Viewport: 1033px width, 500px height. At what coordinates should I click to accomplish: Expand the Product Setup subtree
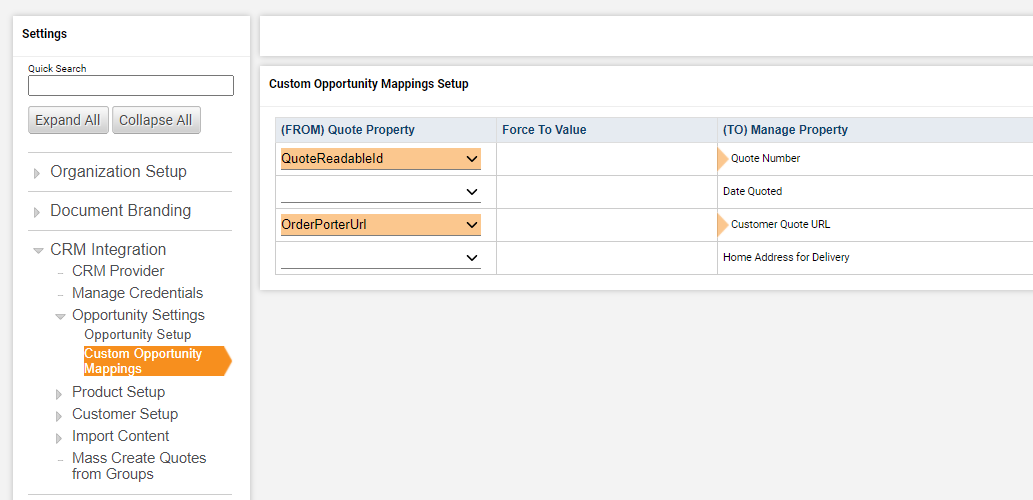click(x=60, y=393)
